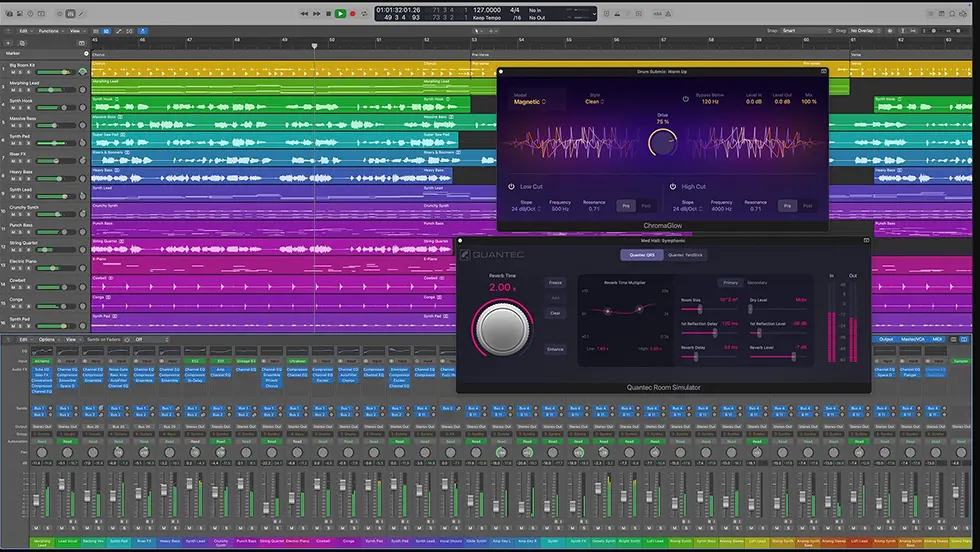The height and width of the screenshot is (552, 980).
Task: Toggle the ChromaGlow High Cut power button
Action: 673,186
